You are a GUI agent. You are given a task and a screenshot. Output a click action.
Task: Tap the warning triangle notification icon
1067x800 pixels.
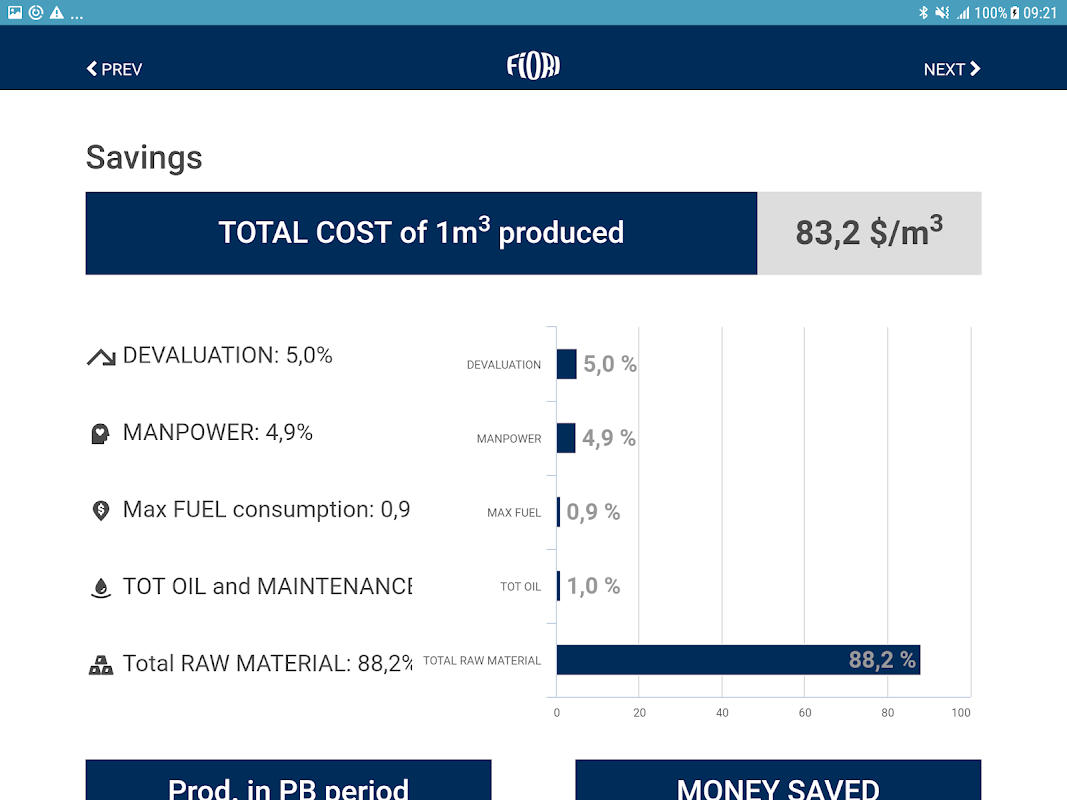57,13
